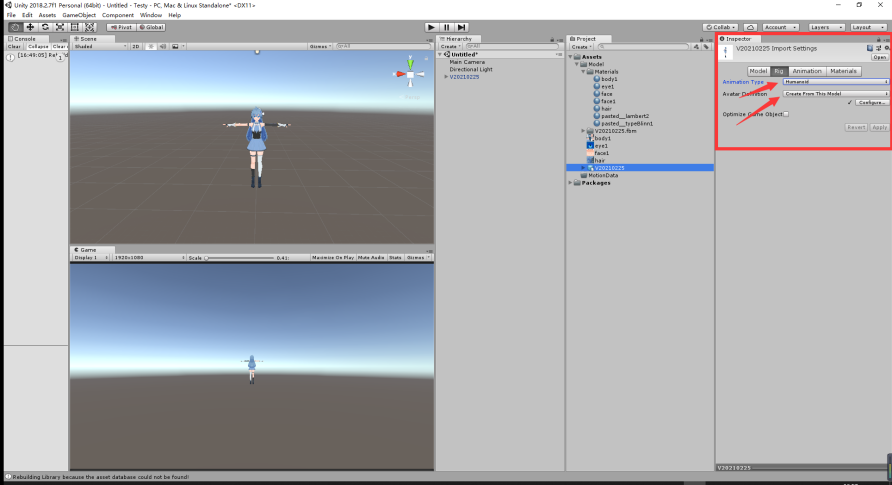Toggle 2D scene view mode
The width and height of the screenshot is (892, 485).
tap(136, 47)
